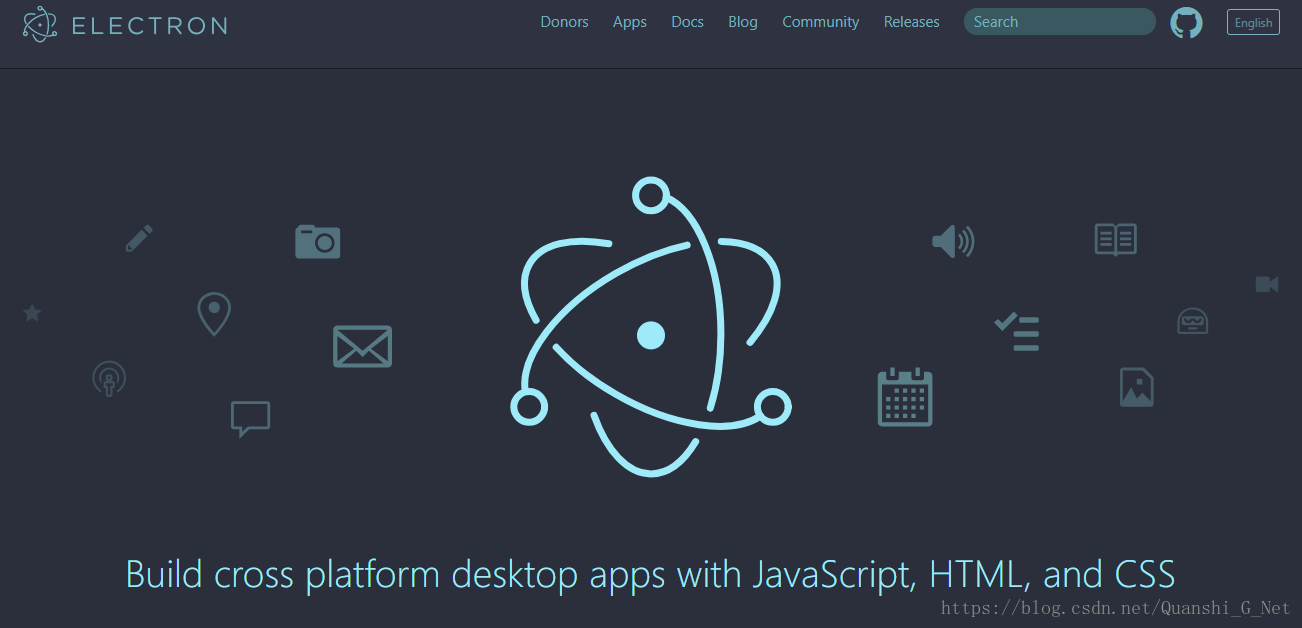The image size is (1302, 628).
Task: Go to the Apps section
Action: click(630, 22)
